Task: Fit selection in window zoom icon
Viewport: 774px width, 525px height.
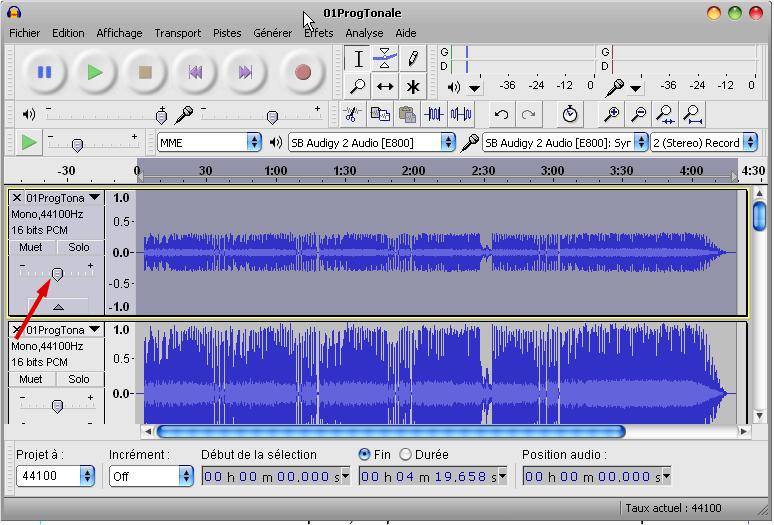Action: point(665,114)
